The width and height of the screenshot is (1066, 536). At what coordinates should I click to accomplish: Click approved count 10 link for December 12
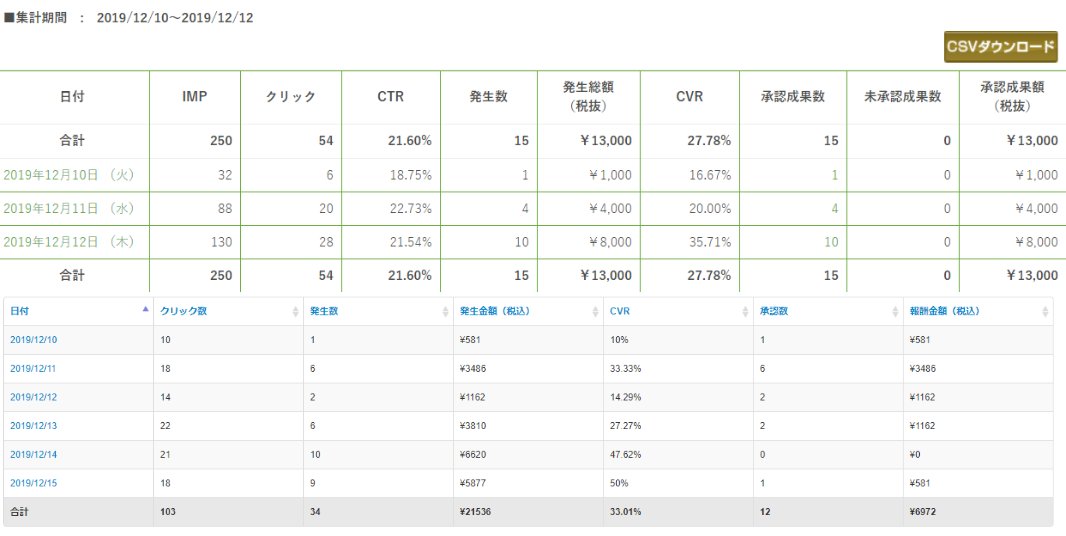click(831, 241)
